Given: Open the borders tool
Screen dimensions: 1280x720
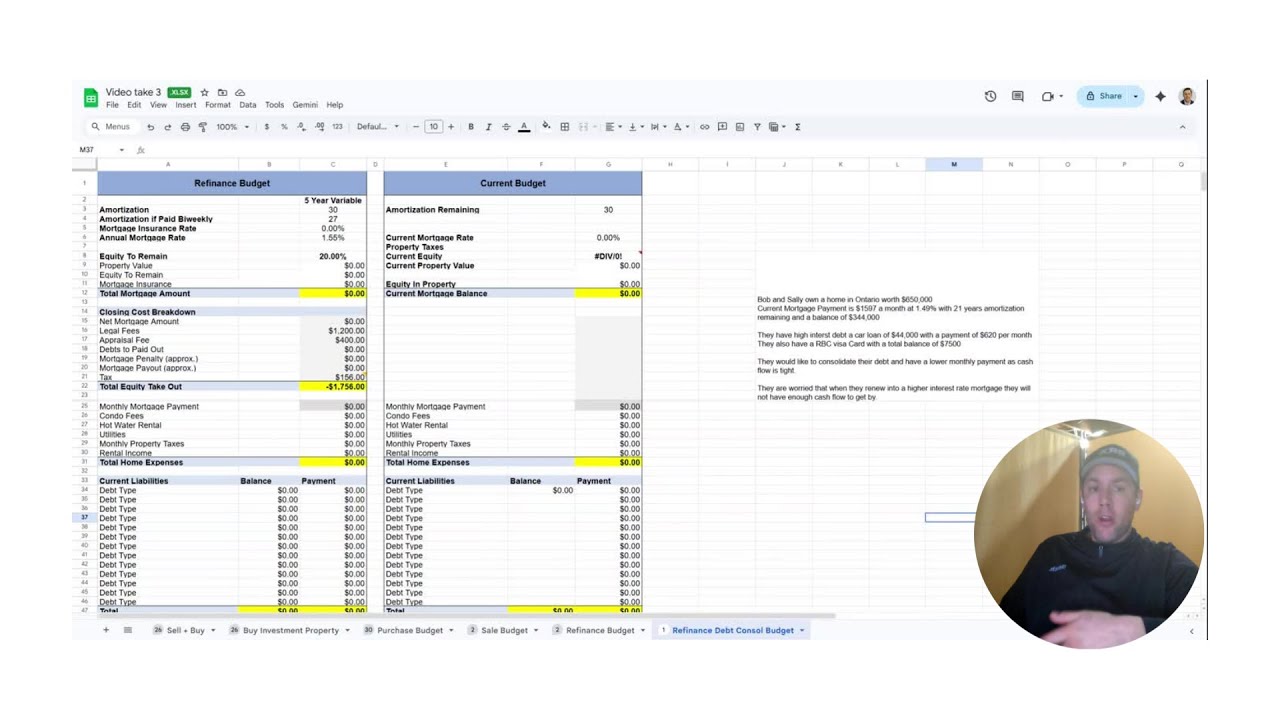Looking at the screenshot, I should click(x=564, y=127).
